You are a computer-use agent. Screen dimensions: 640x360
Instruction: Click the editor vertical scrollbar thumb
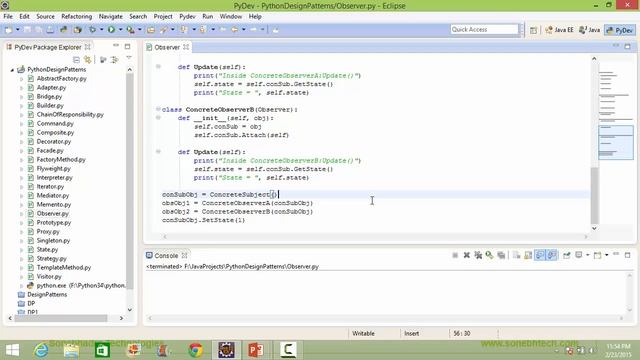pyautogui.click(x=594, y=195)
